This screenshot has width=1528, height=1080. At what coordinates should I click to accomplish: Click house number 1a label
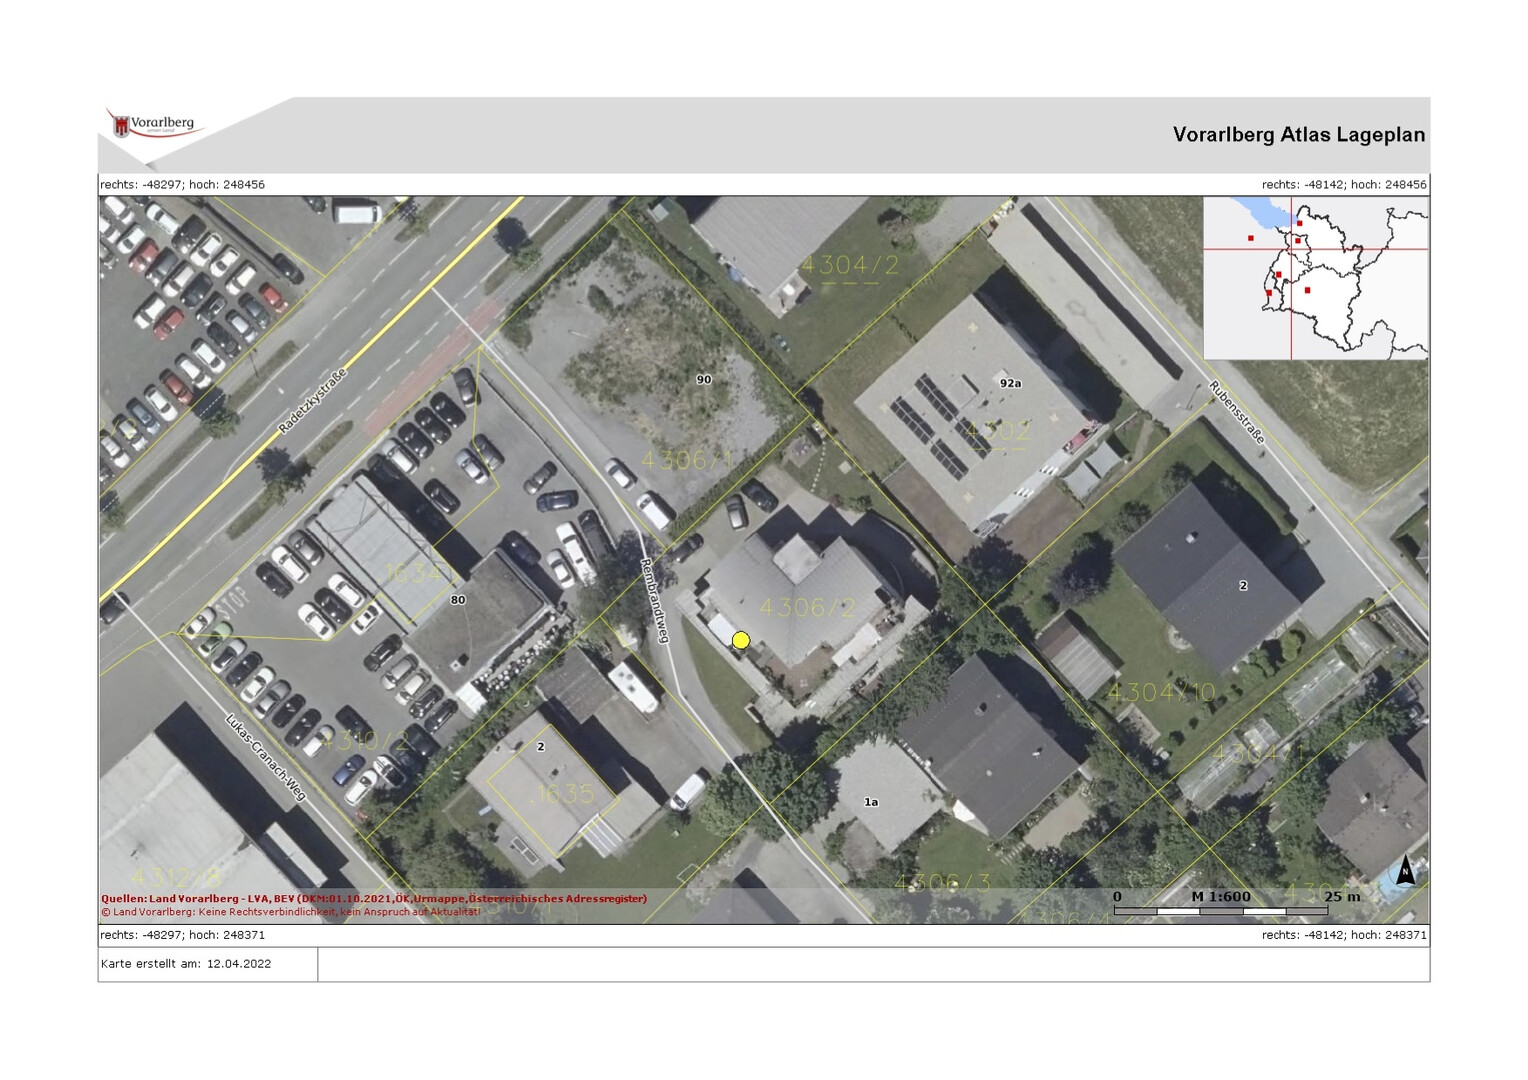[871, 802]
